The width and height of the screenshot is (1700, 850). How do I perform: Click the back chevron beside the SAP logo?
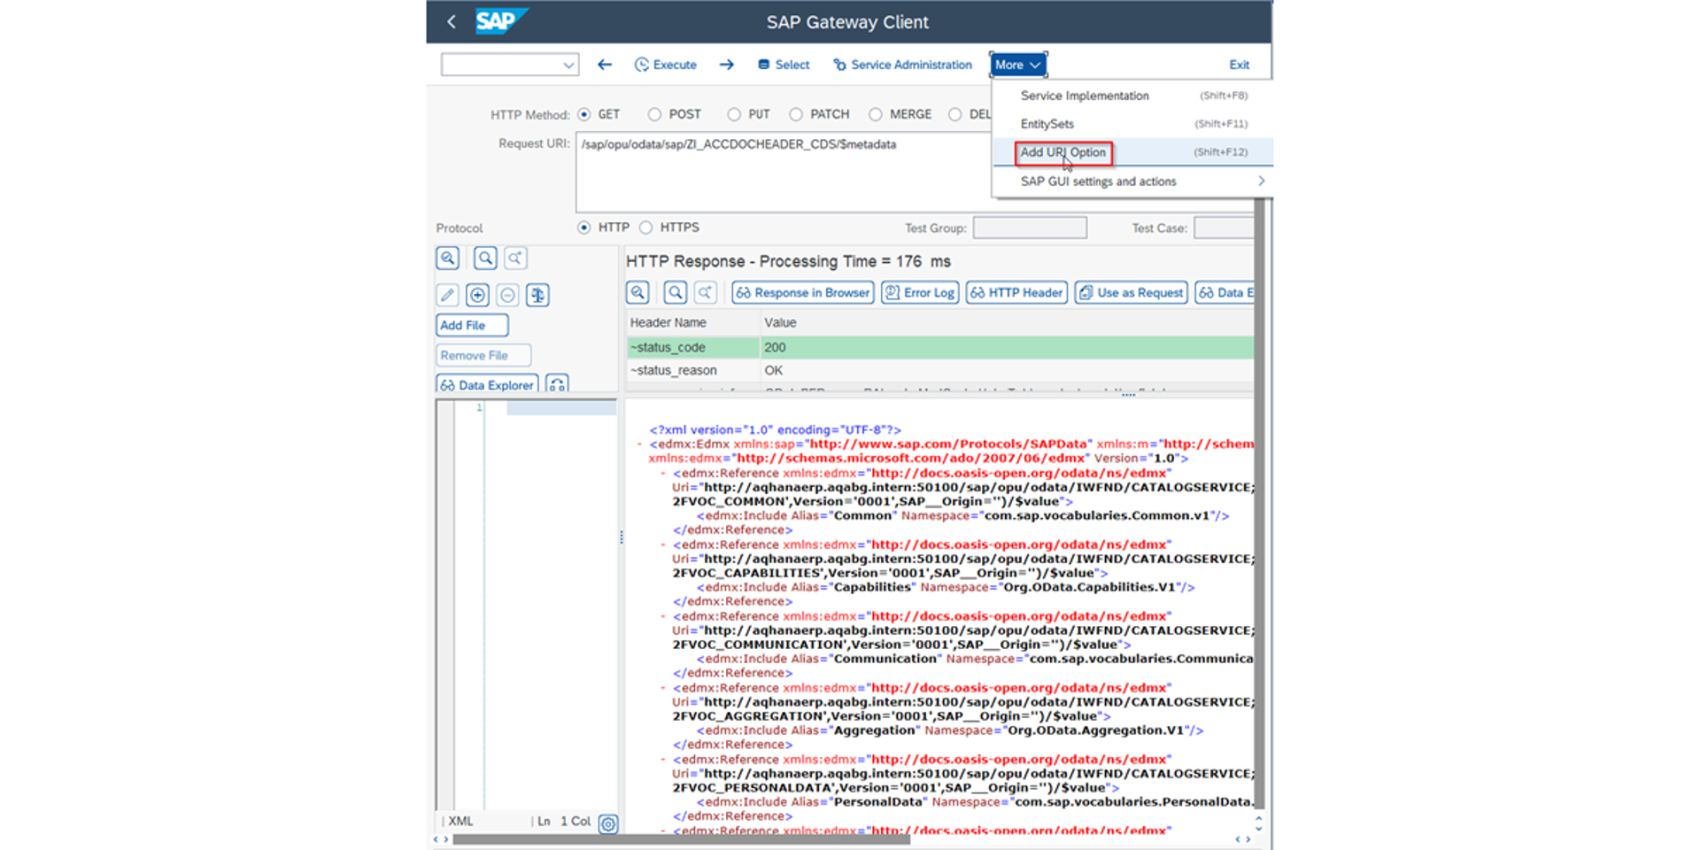coord(452,21)
